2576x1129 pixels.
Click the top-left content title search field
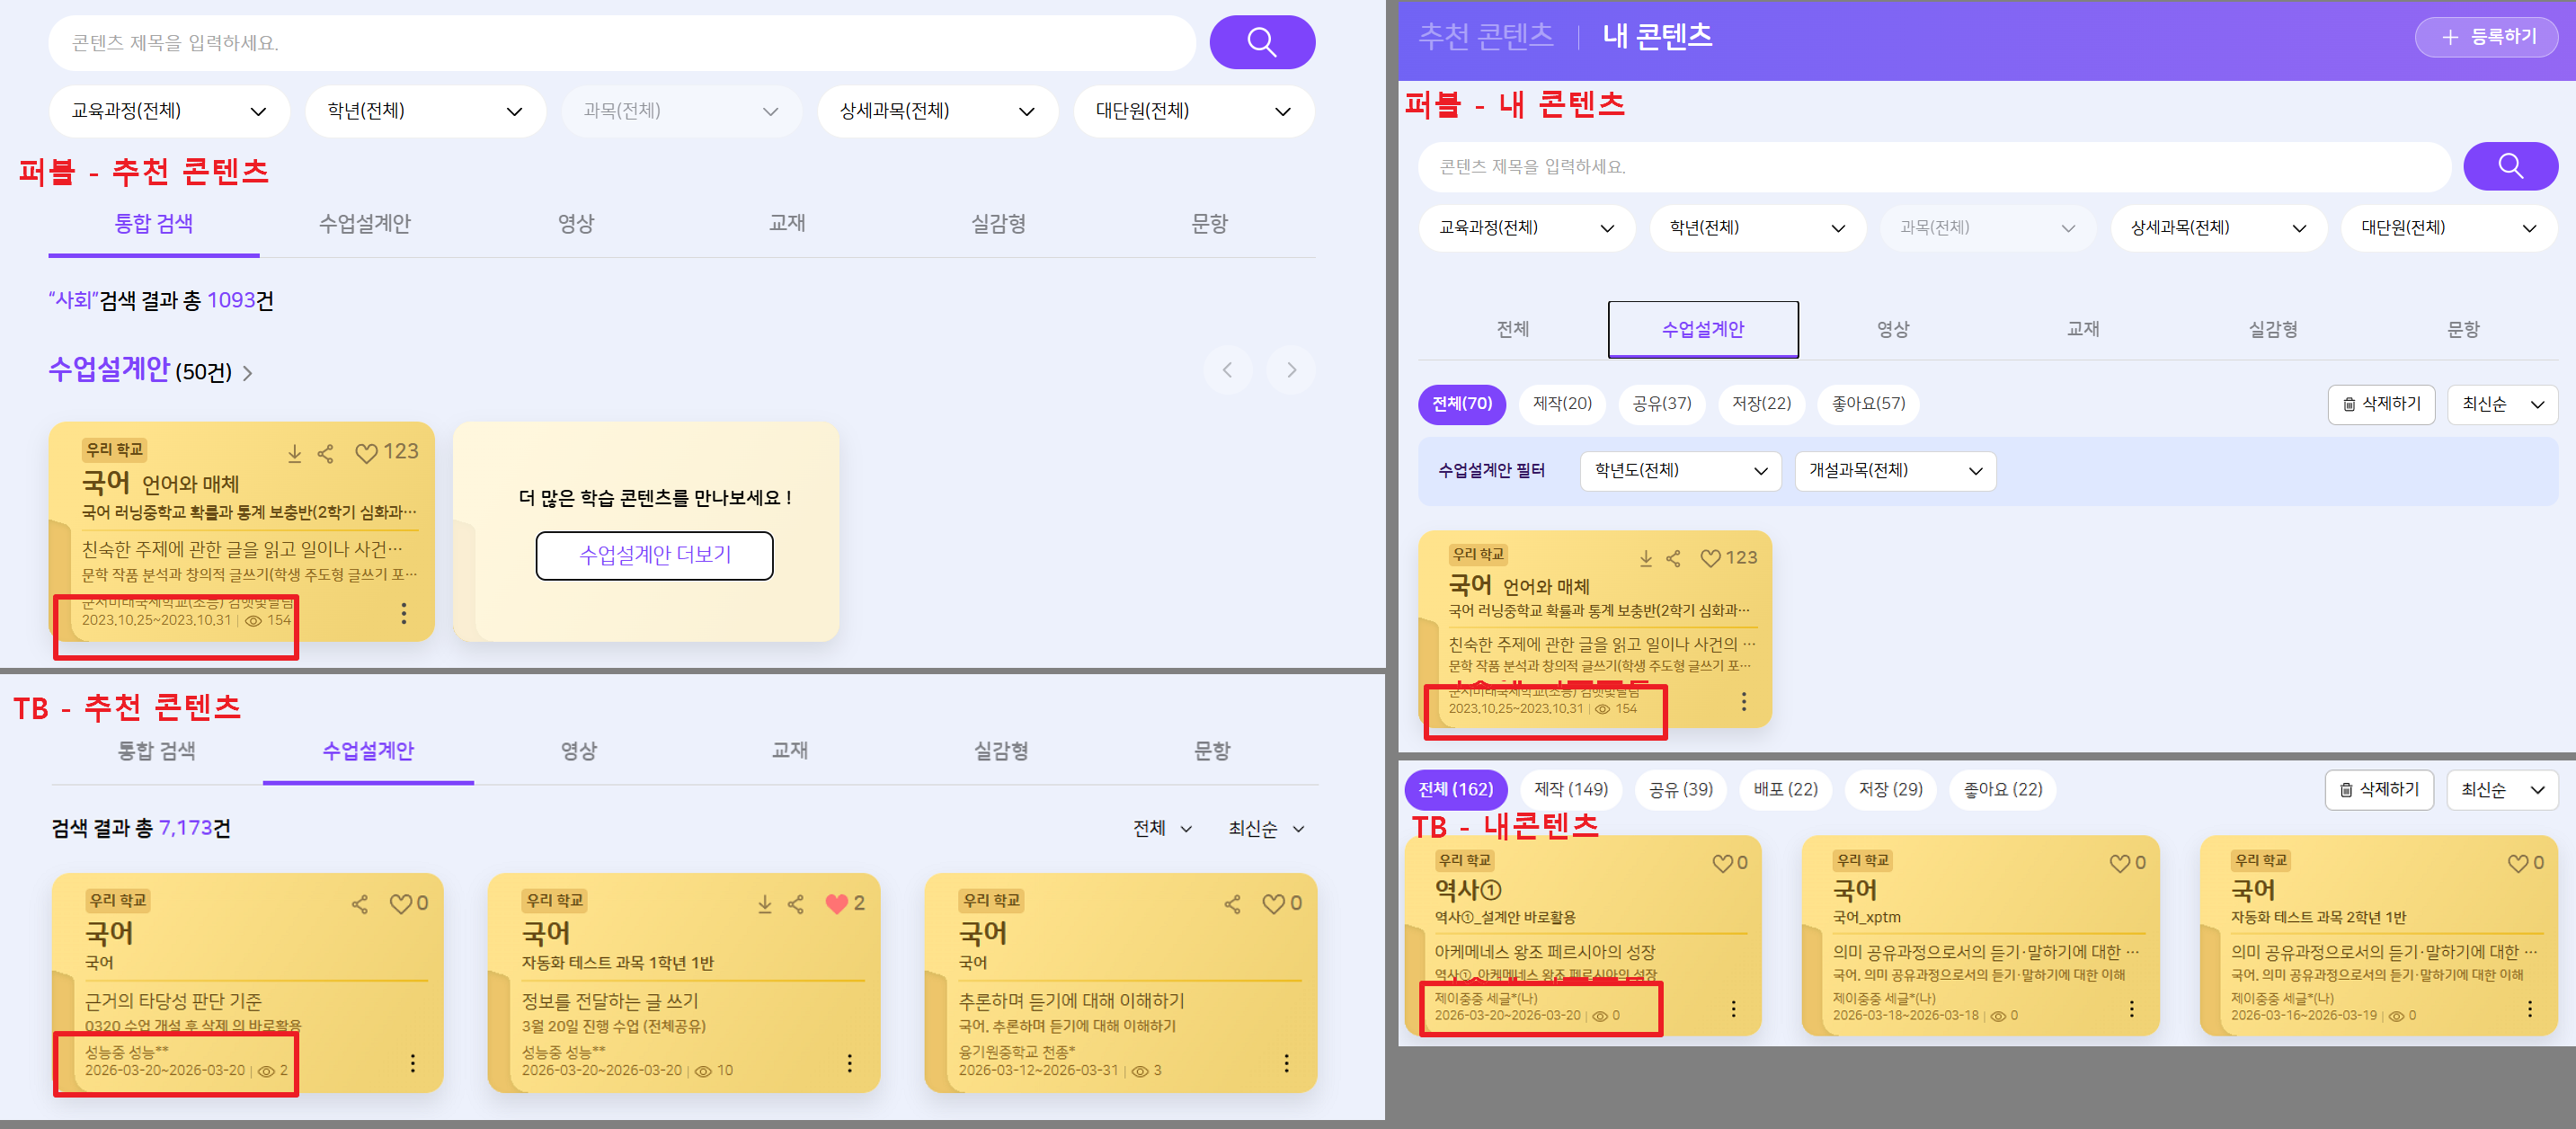(620, 43)
